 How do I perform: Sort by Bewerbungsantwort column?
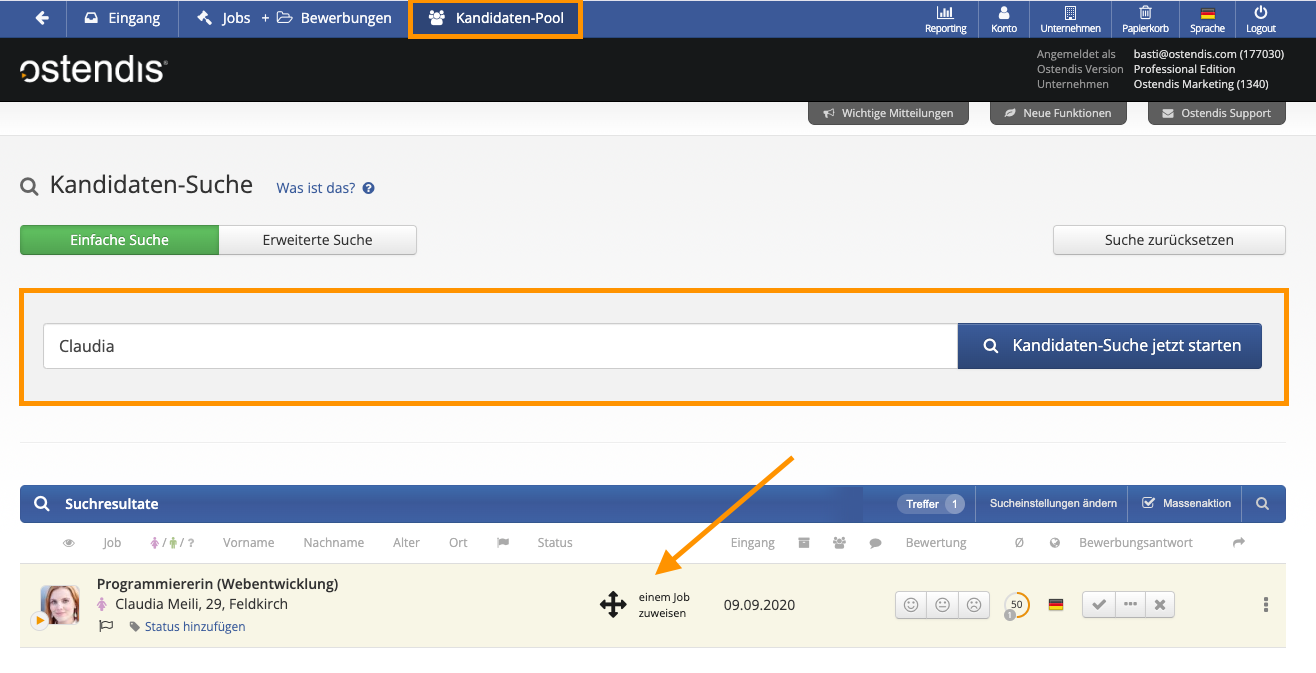1136,543
